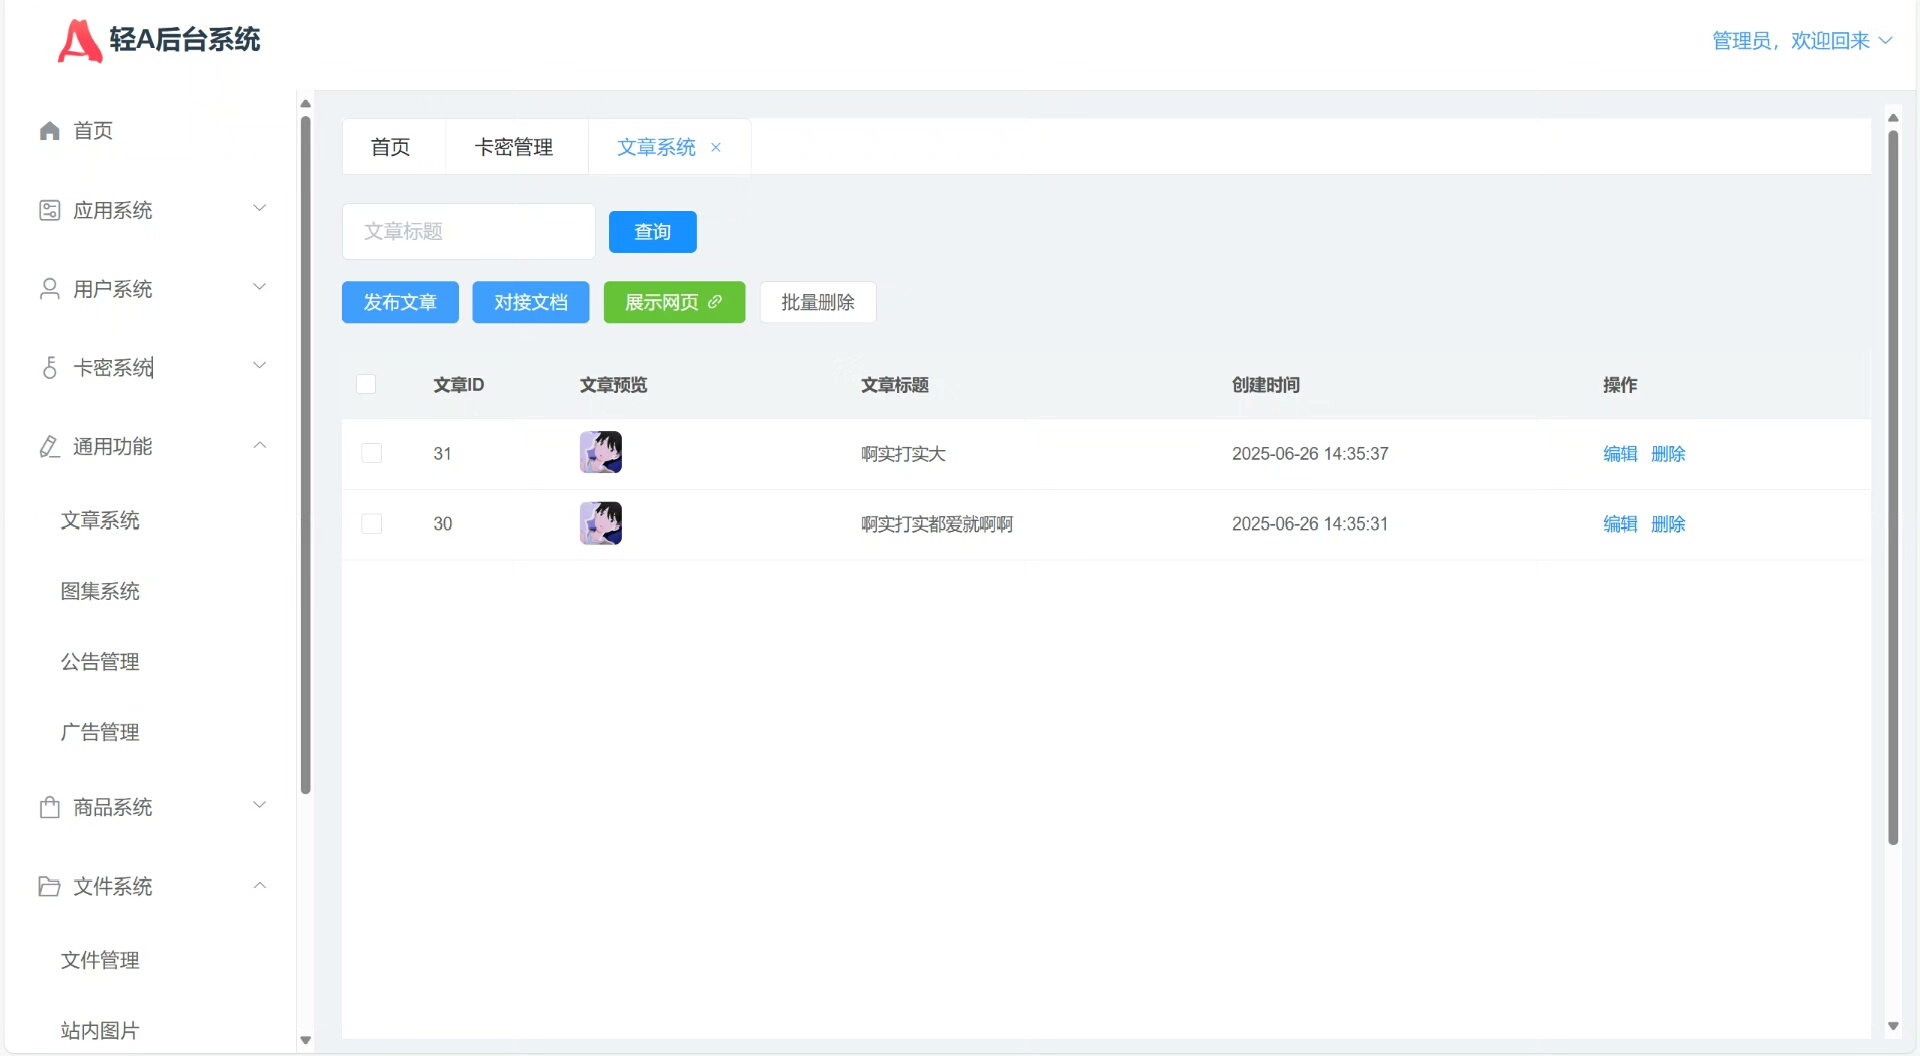Click 编辑 link for article 31
1920x1056 pixels.
point(1620,454)
